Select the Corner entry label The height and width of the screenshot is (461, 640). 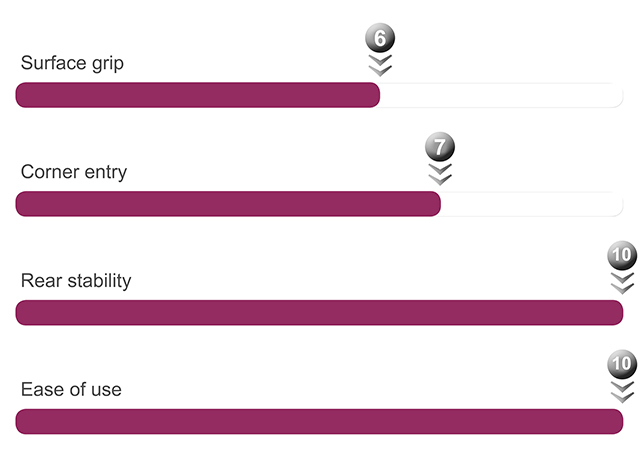point(74,172)
